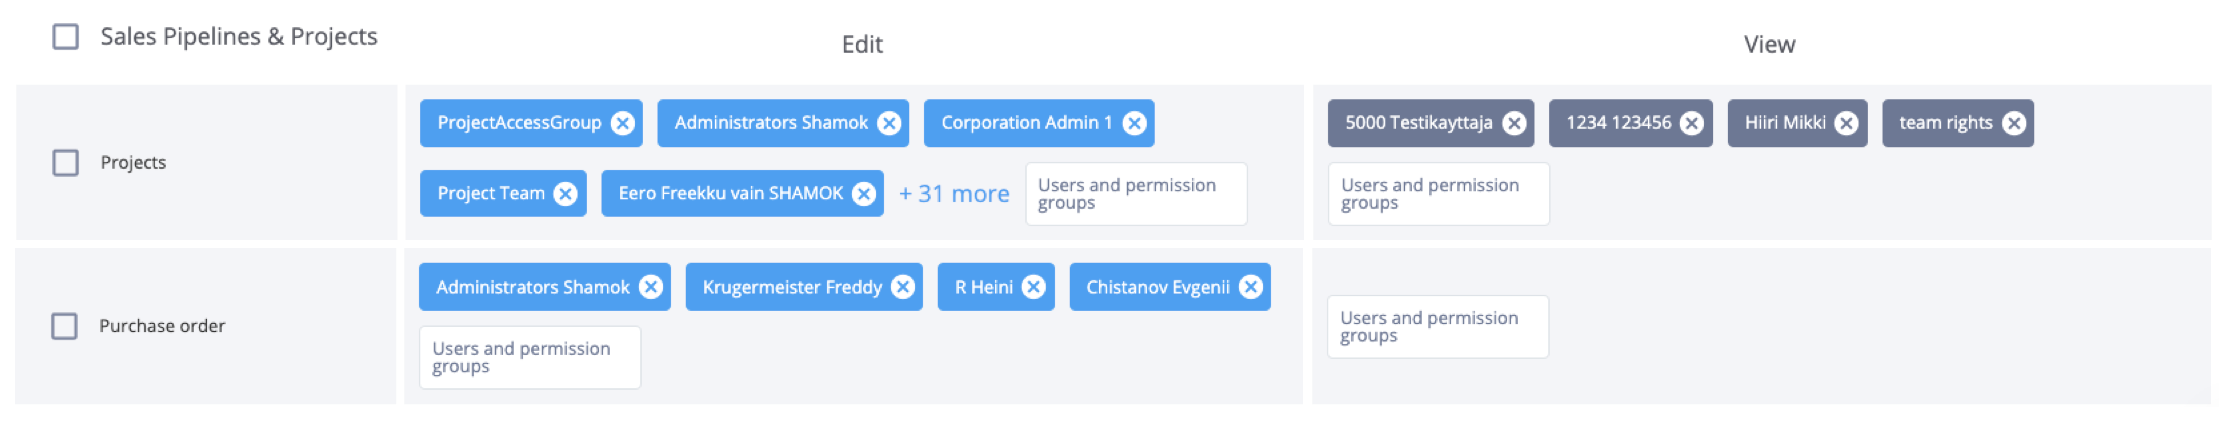Remove team rights chip
The width and height of the screenshot is (2225, 422).
coord(2014,123)
